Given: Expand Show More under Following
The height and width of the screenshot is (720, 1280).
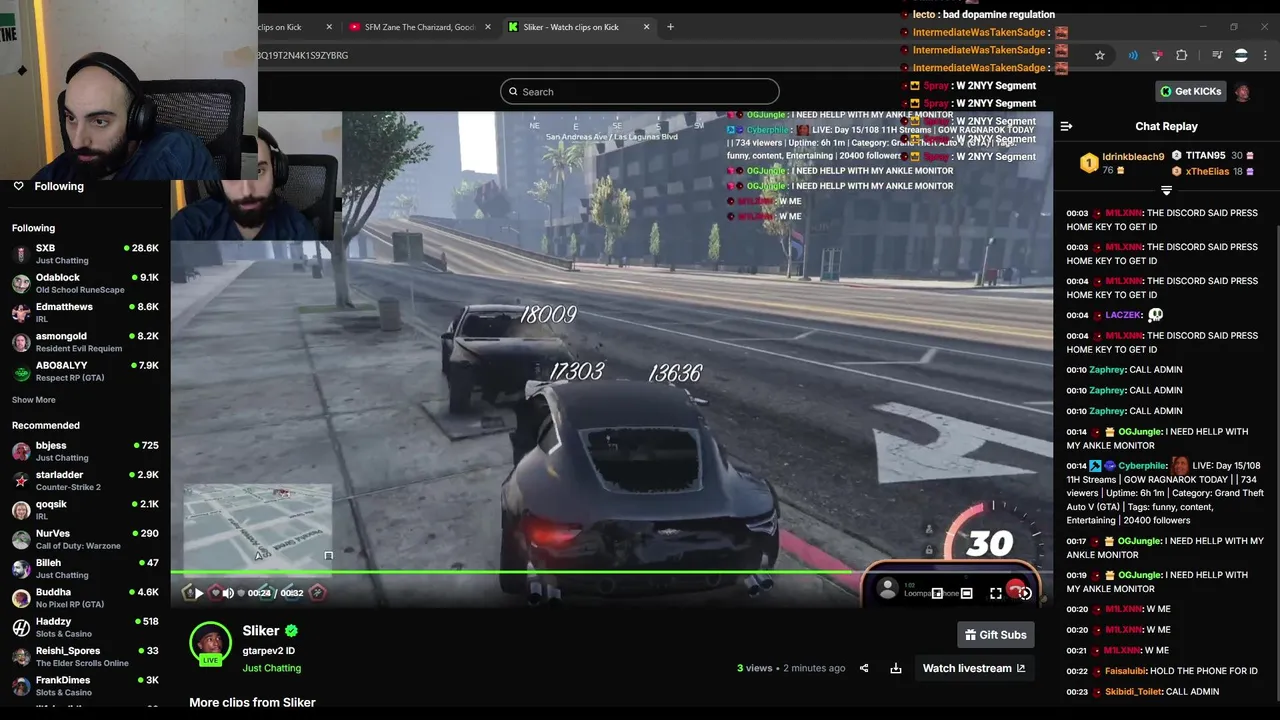Looking at the screenshot, I should click(x=34, y=400).
